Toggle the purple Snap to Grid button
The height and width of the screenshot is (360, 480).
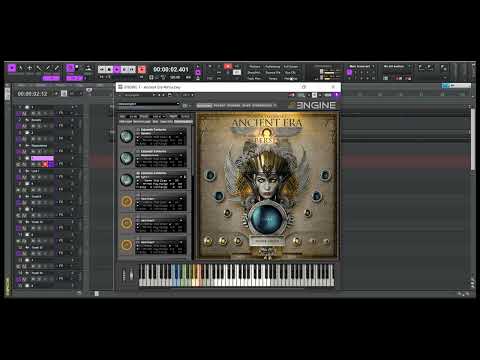70,68
